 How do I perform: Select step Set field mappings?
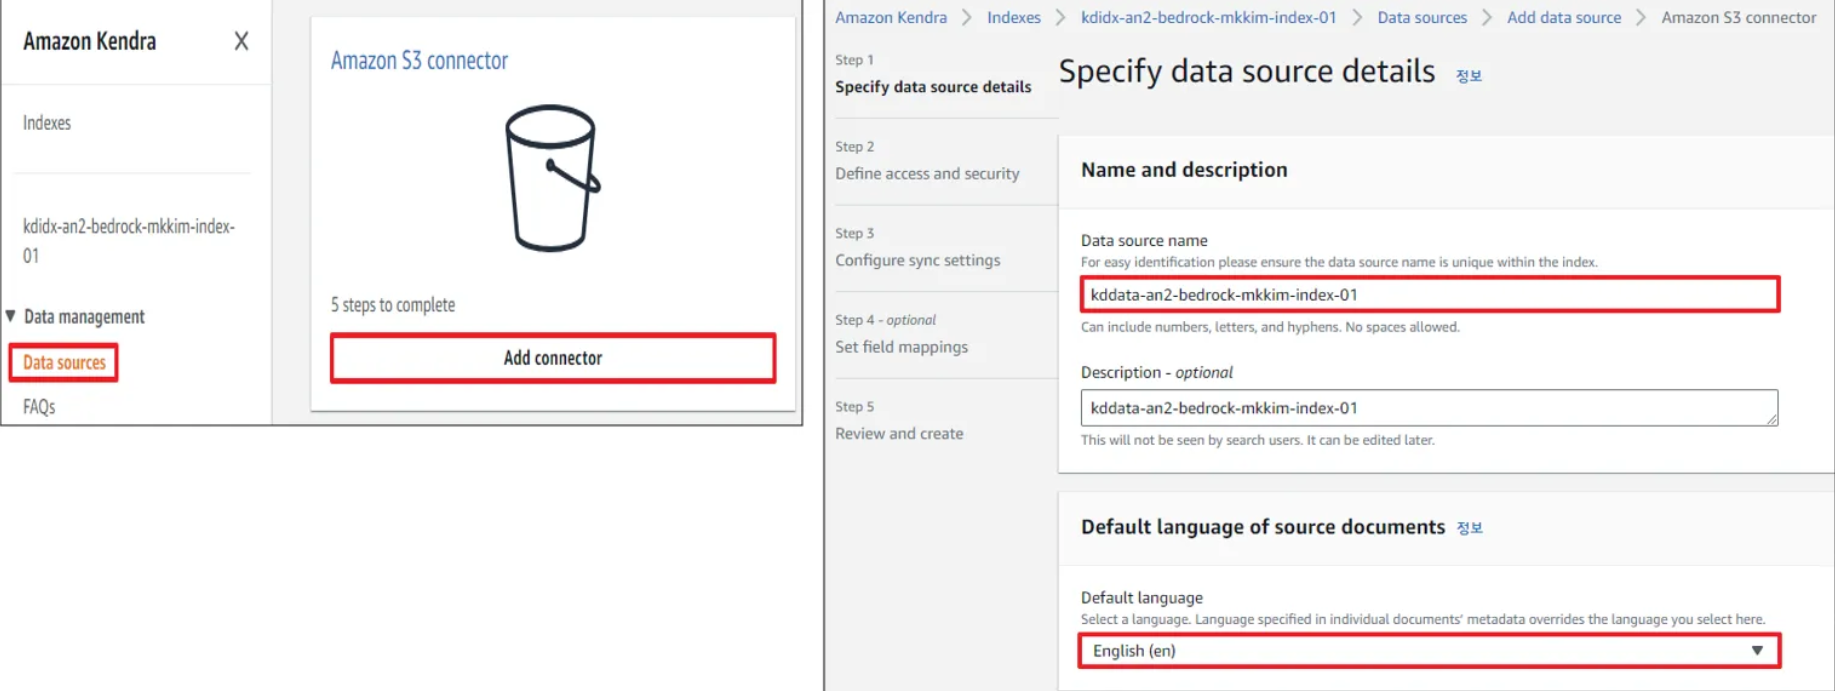click(x=901, y=347)
